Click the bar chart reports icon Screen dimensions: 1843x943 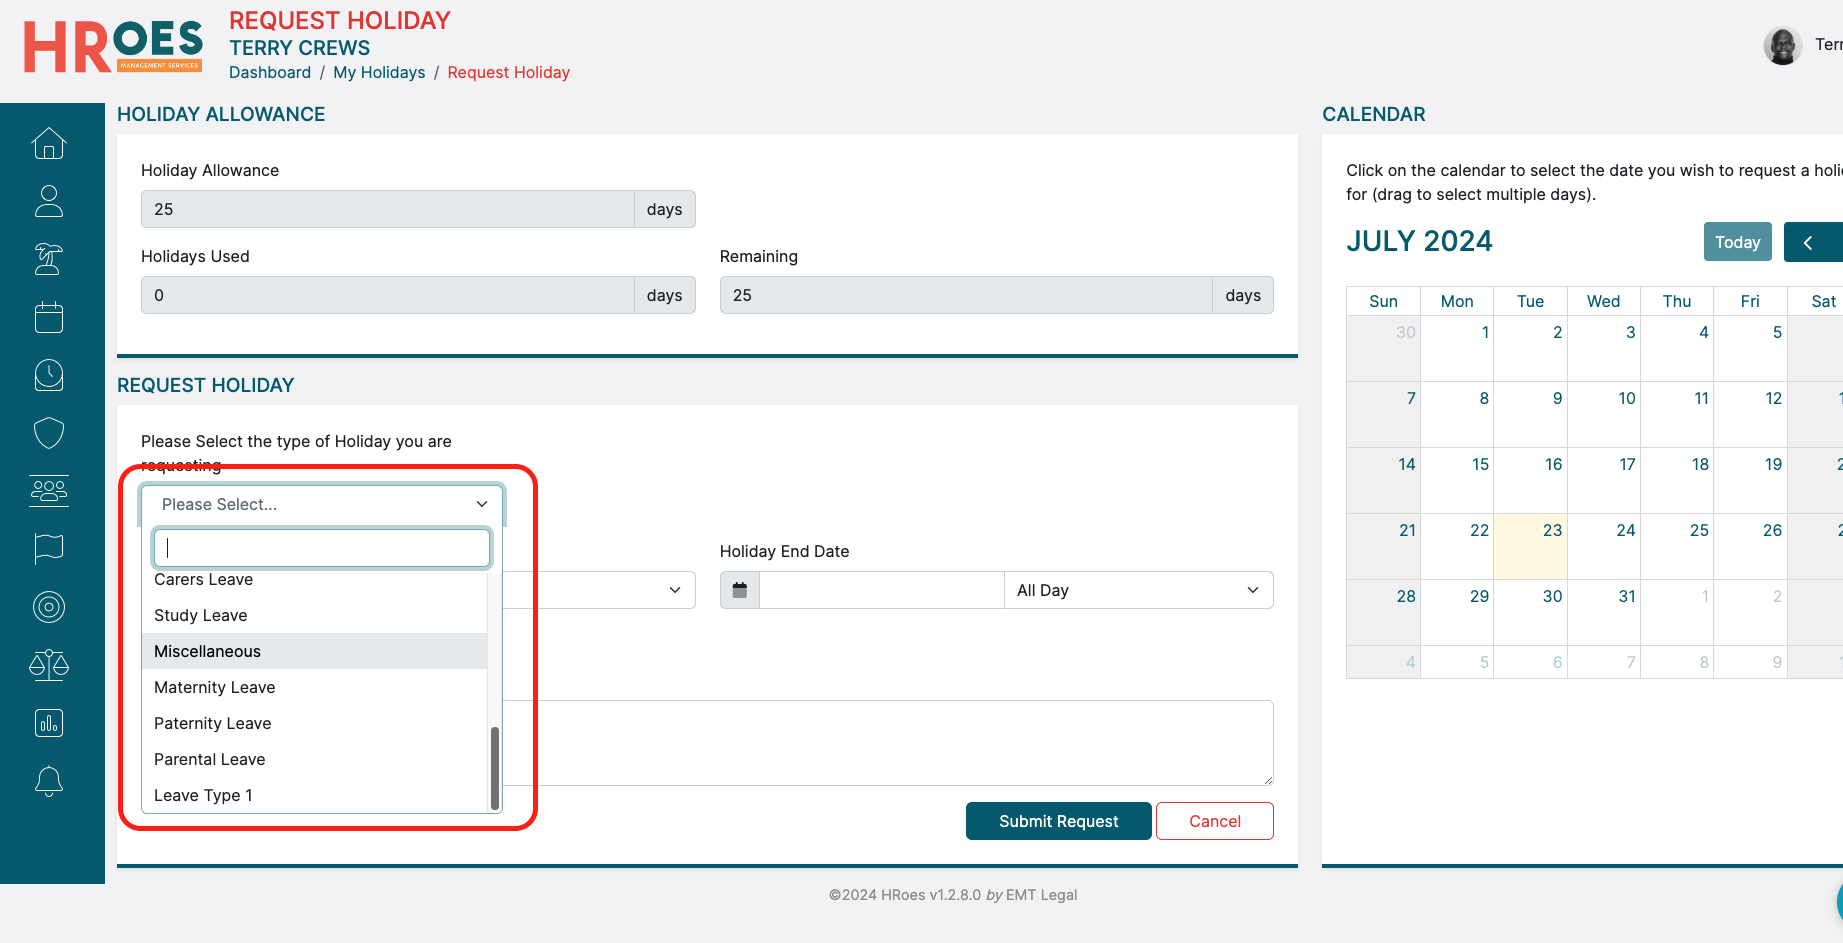(49, 723)
